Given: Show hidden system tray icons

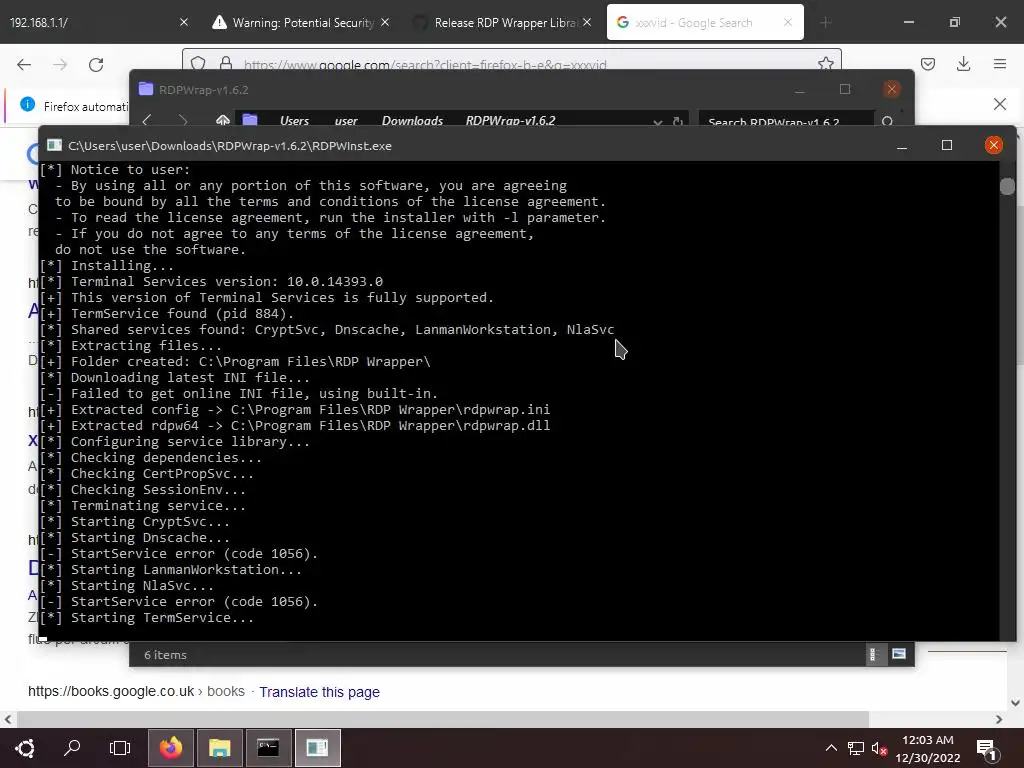Looking at the screenshot, I should pos(831,748).
